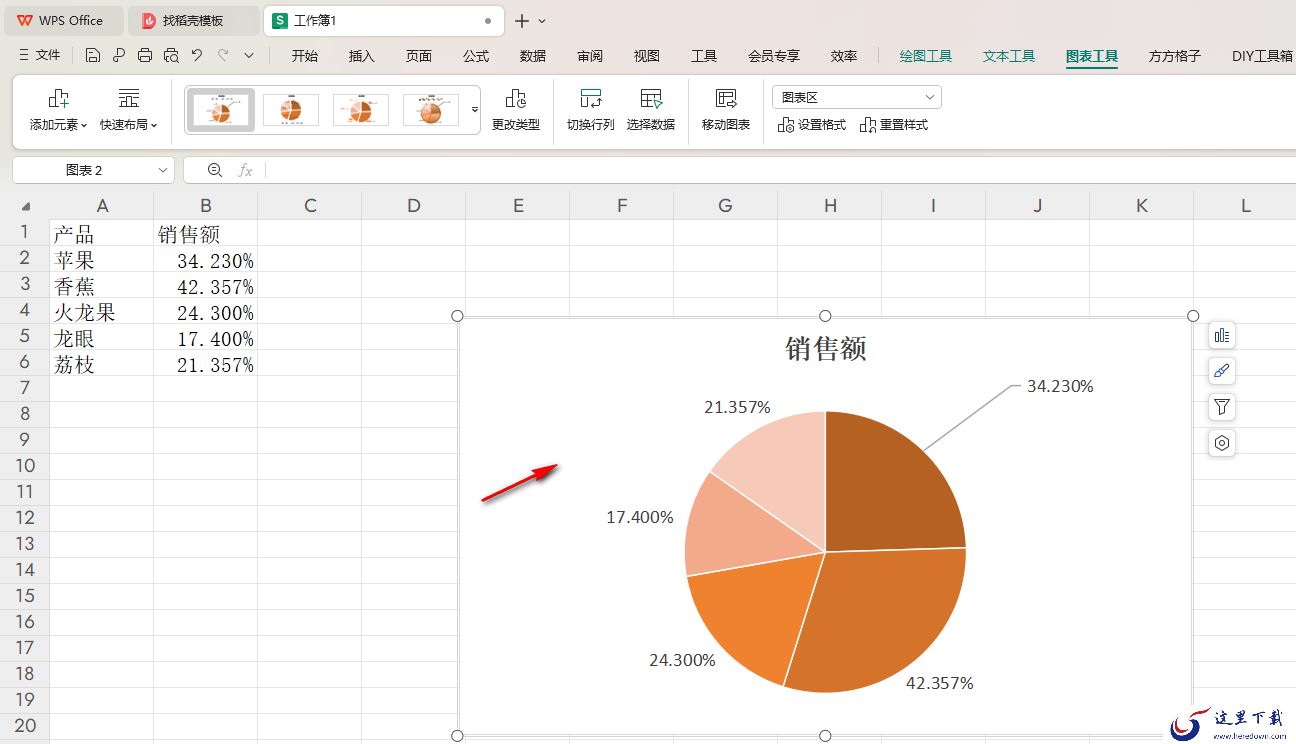This screenshot has width=1296, height=744.
Task: Select the 工作簿1 document tab
Action: (x=383, y=20)
